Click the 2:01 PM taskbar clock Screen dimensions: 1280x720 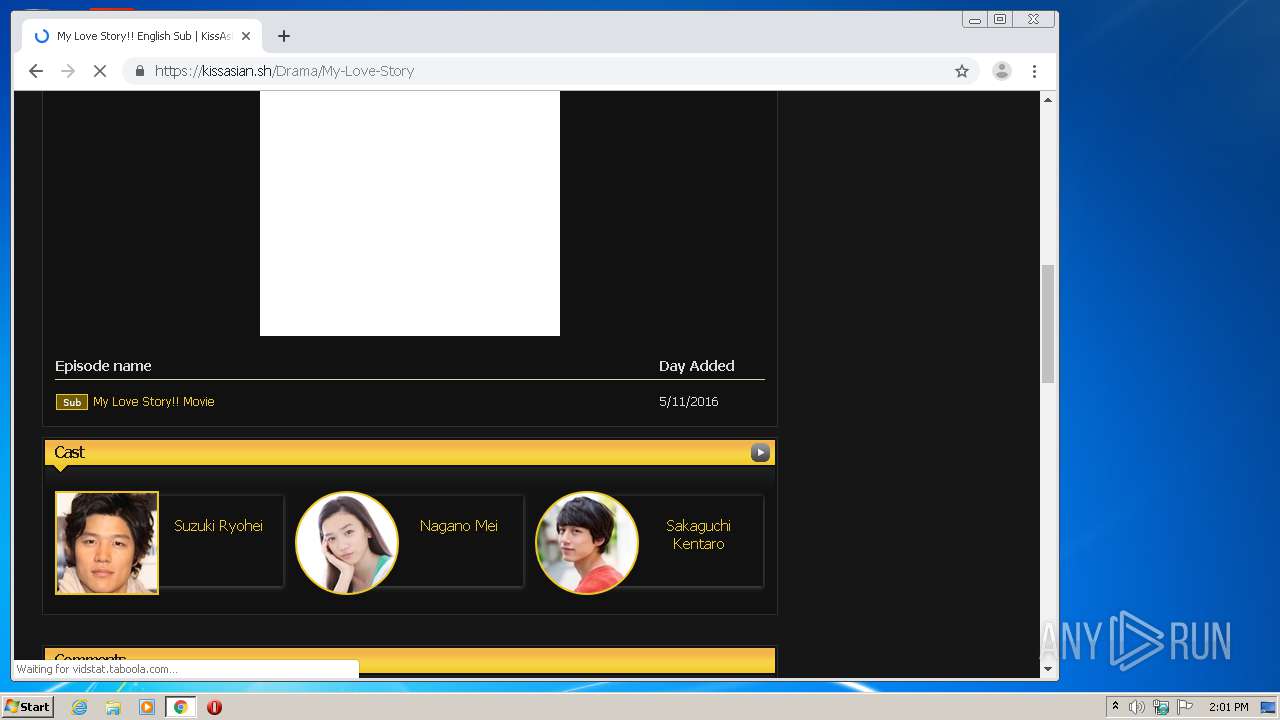(x=1228, y=707)
